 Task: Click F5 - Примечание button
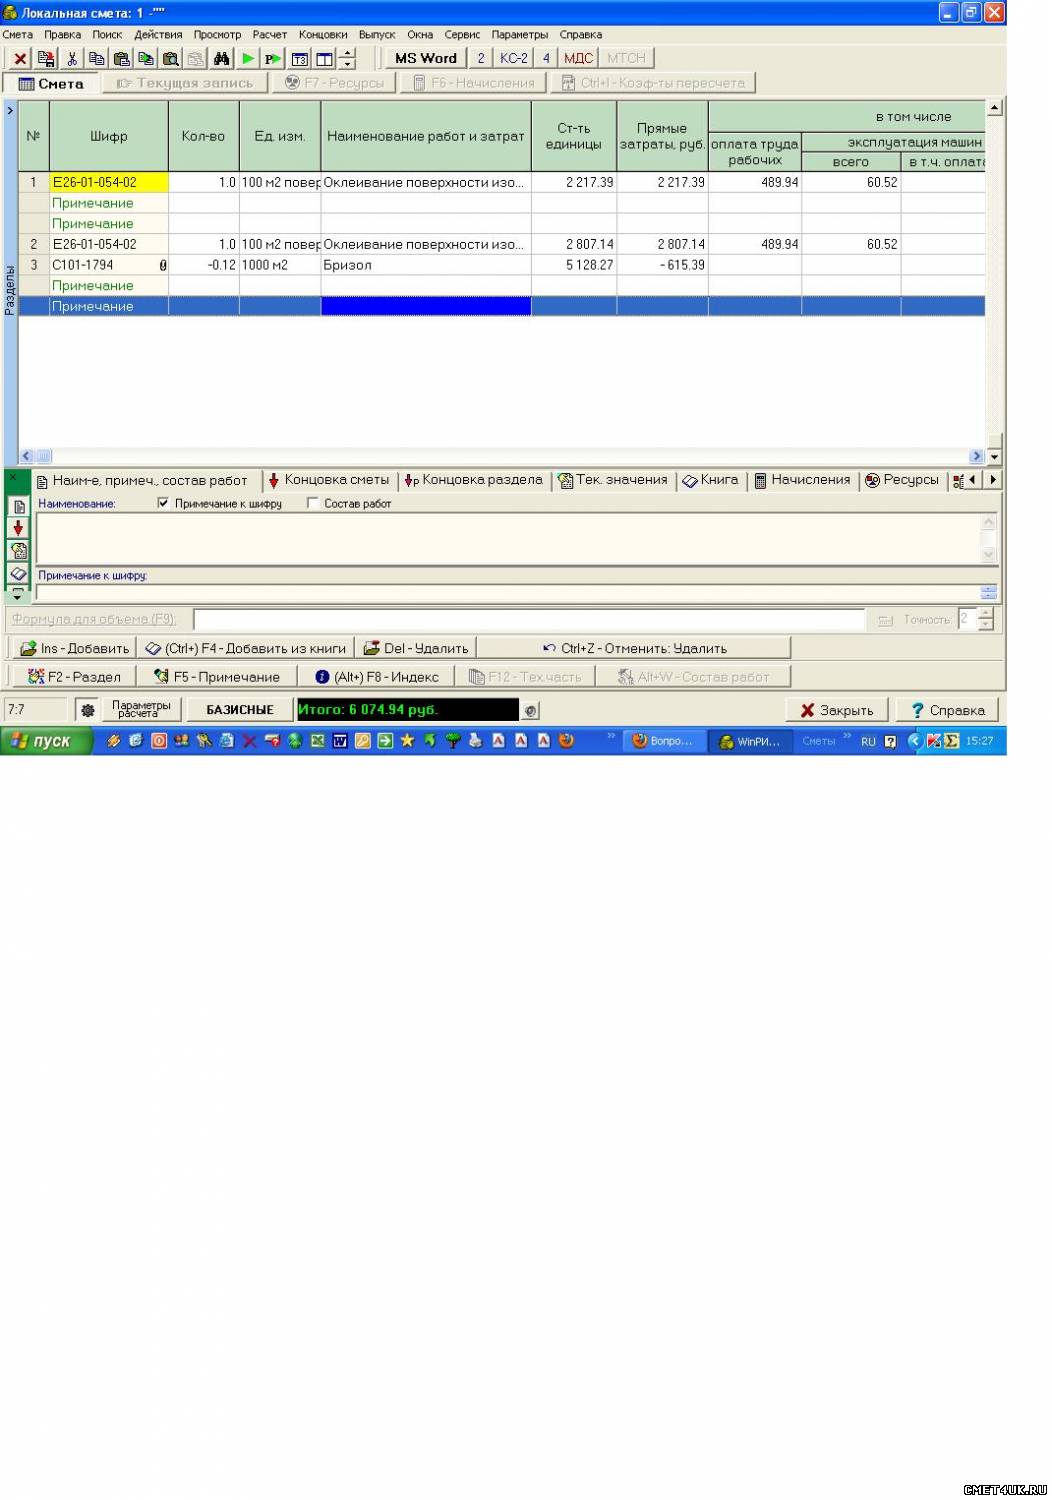pos(217,677)
